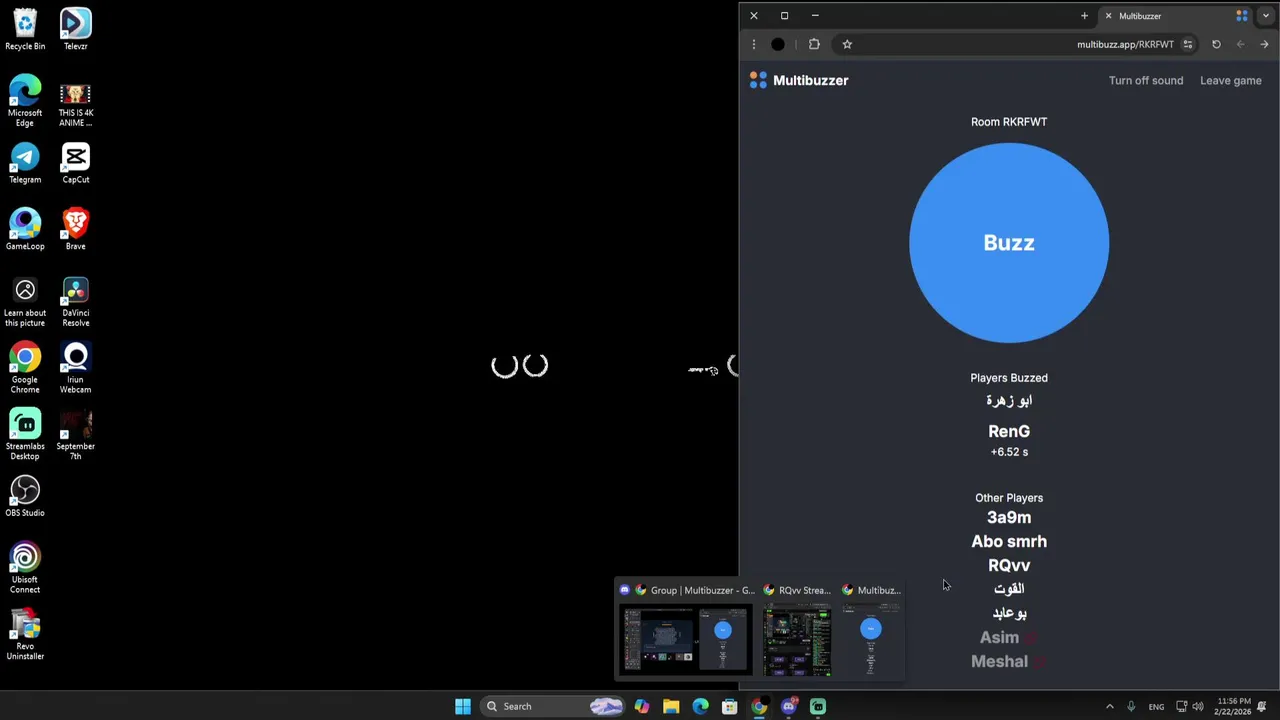The width and height of the screenshot is (1280, 720).
Task: Launch Microsoft Edge from the desktop
Action: [25, 101]
